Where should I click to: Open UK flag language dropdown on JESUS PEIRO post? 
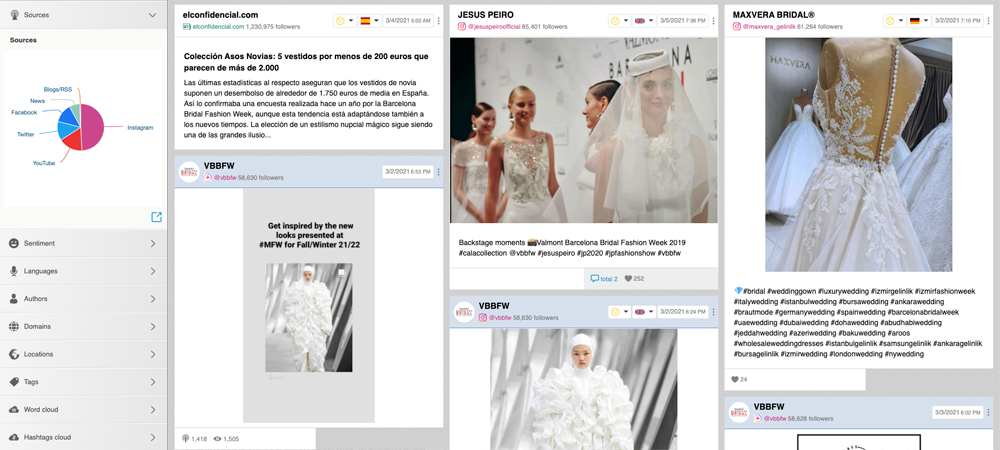pos(644,20)
